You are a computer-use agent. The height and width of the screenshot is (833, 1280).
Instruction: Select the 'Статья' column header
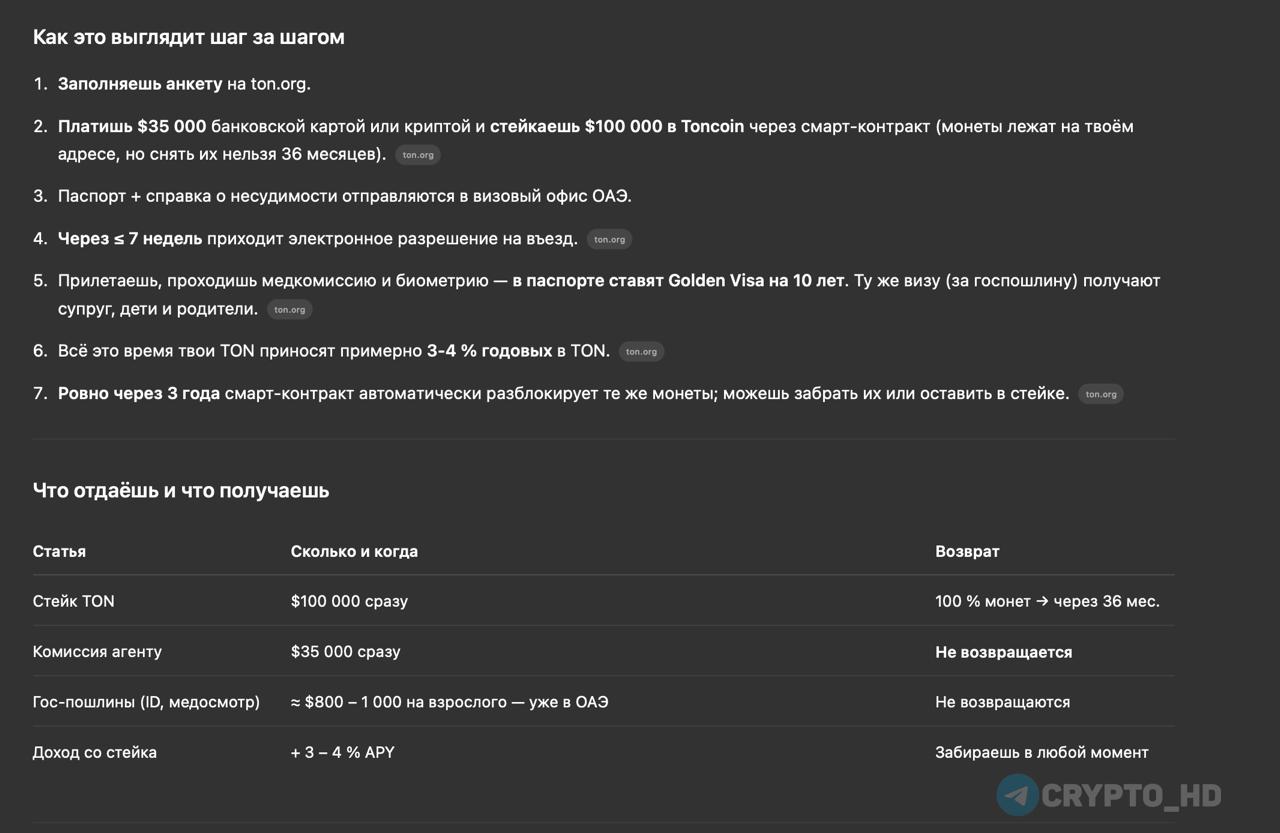pos(59,552)
